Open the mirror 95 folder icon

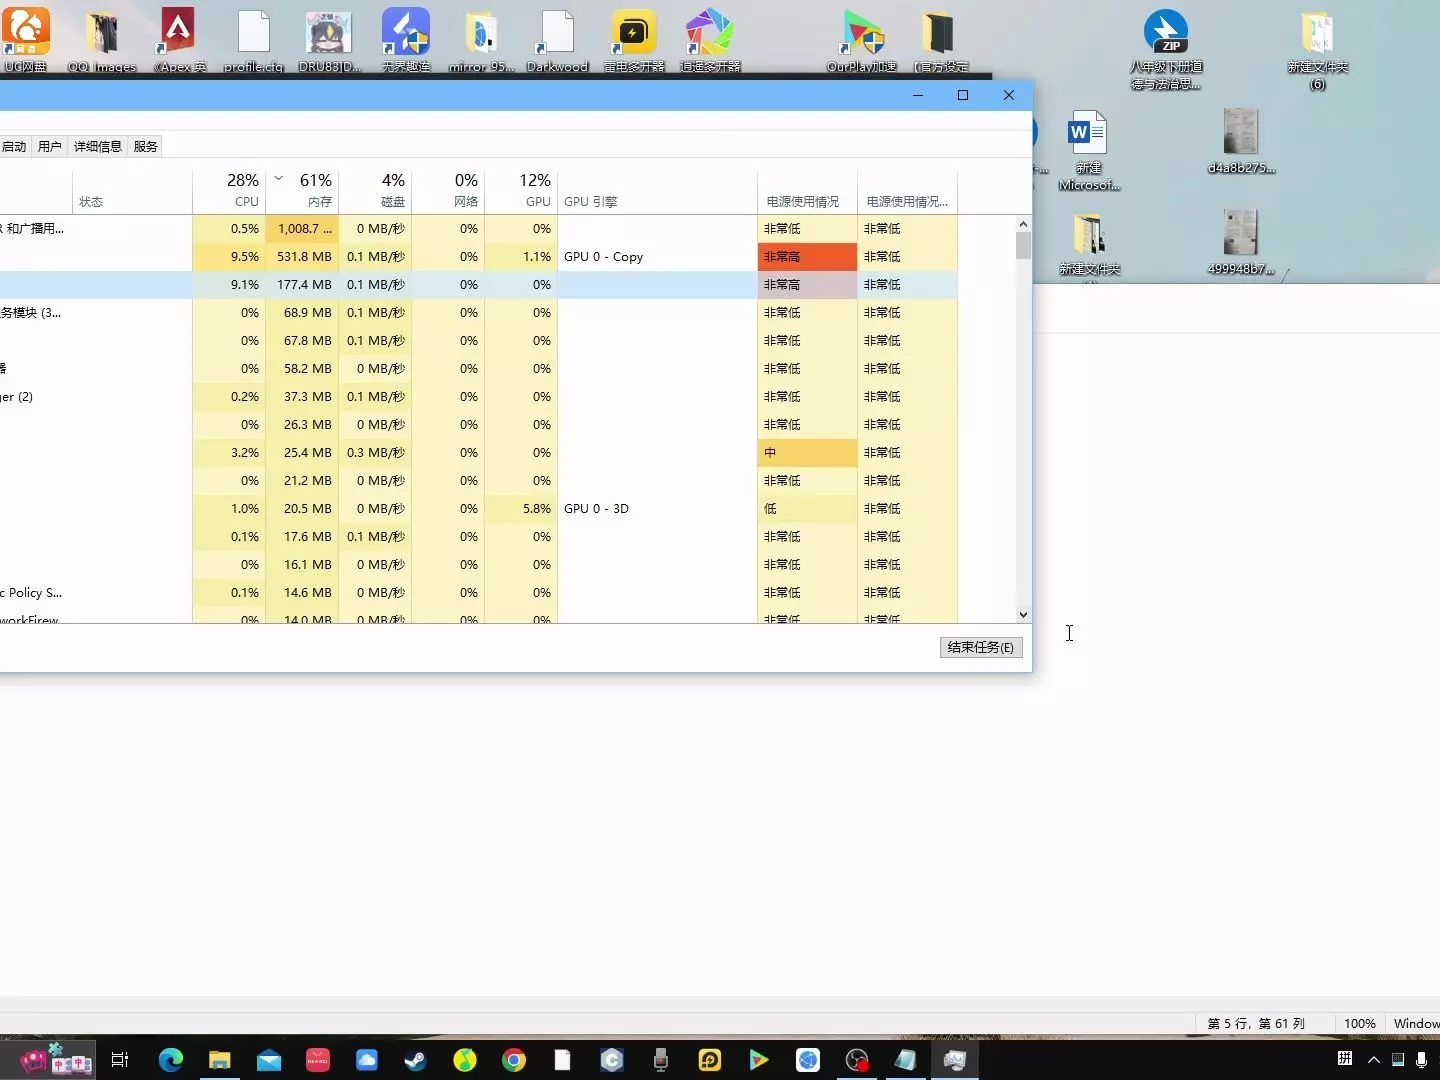[481, 40]
